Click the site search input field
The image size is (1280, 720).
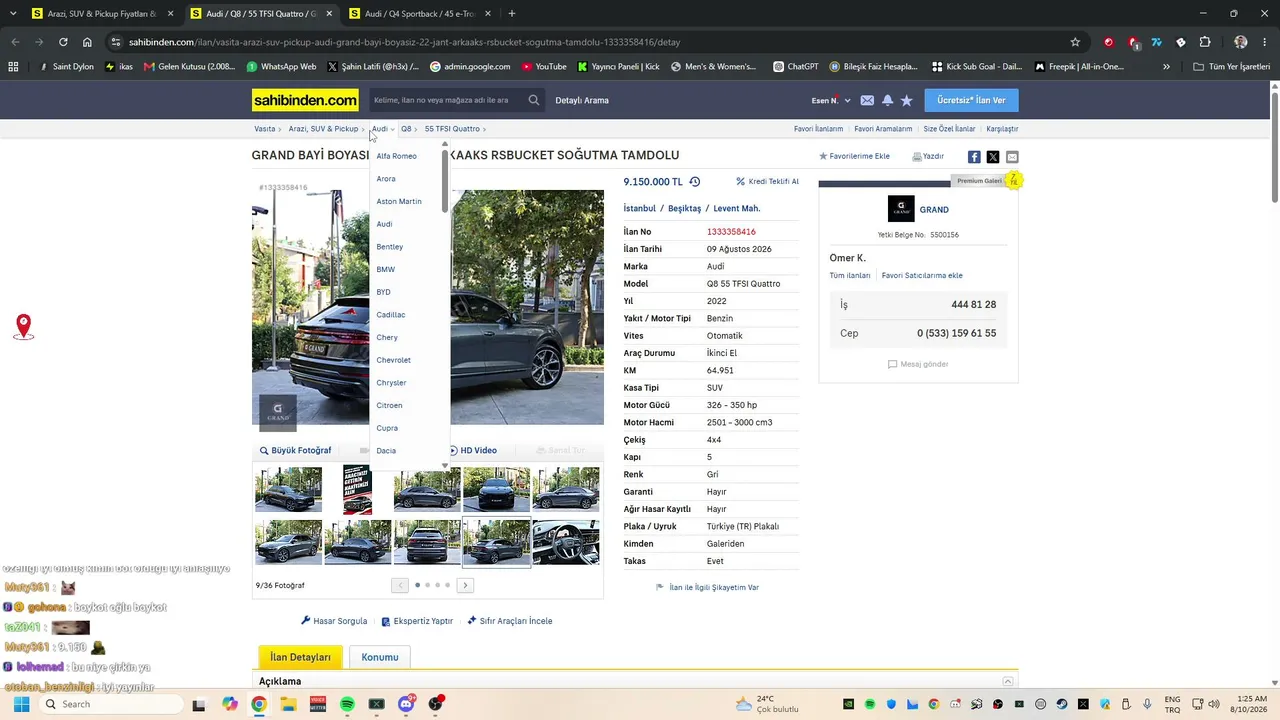[448, 100]
